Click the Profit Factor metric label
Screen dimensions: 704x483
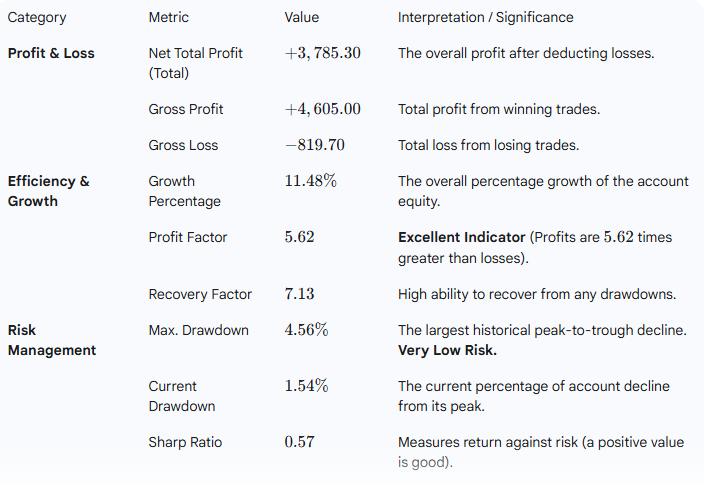tap(188, 237)
